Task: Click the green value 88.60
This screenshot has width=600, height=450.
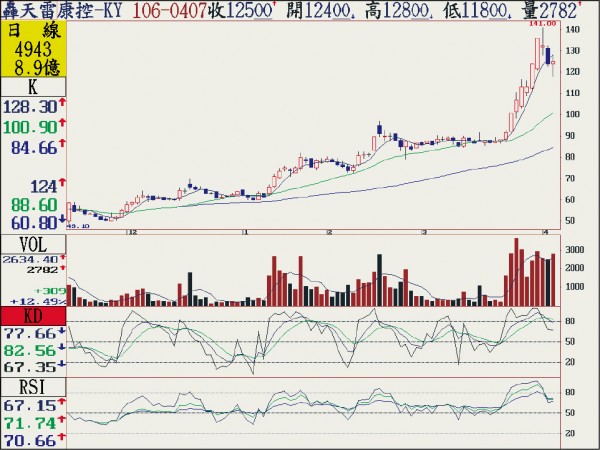Action: pos(34,205)
